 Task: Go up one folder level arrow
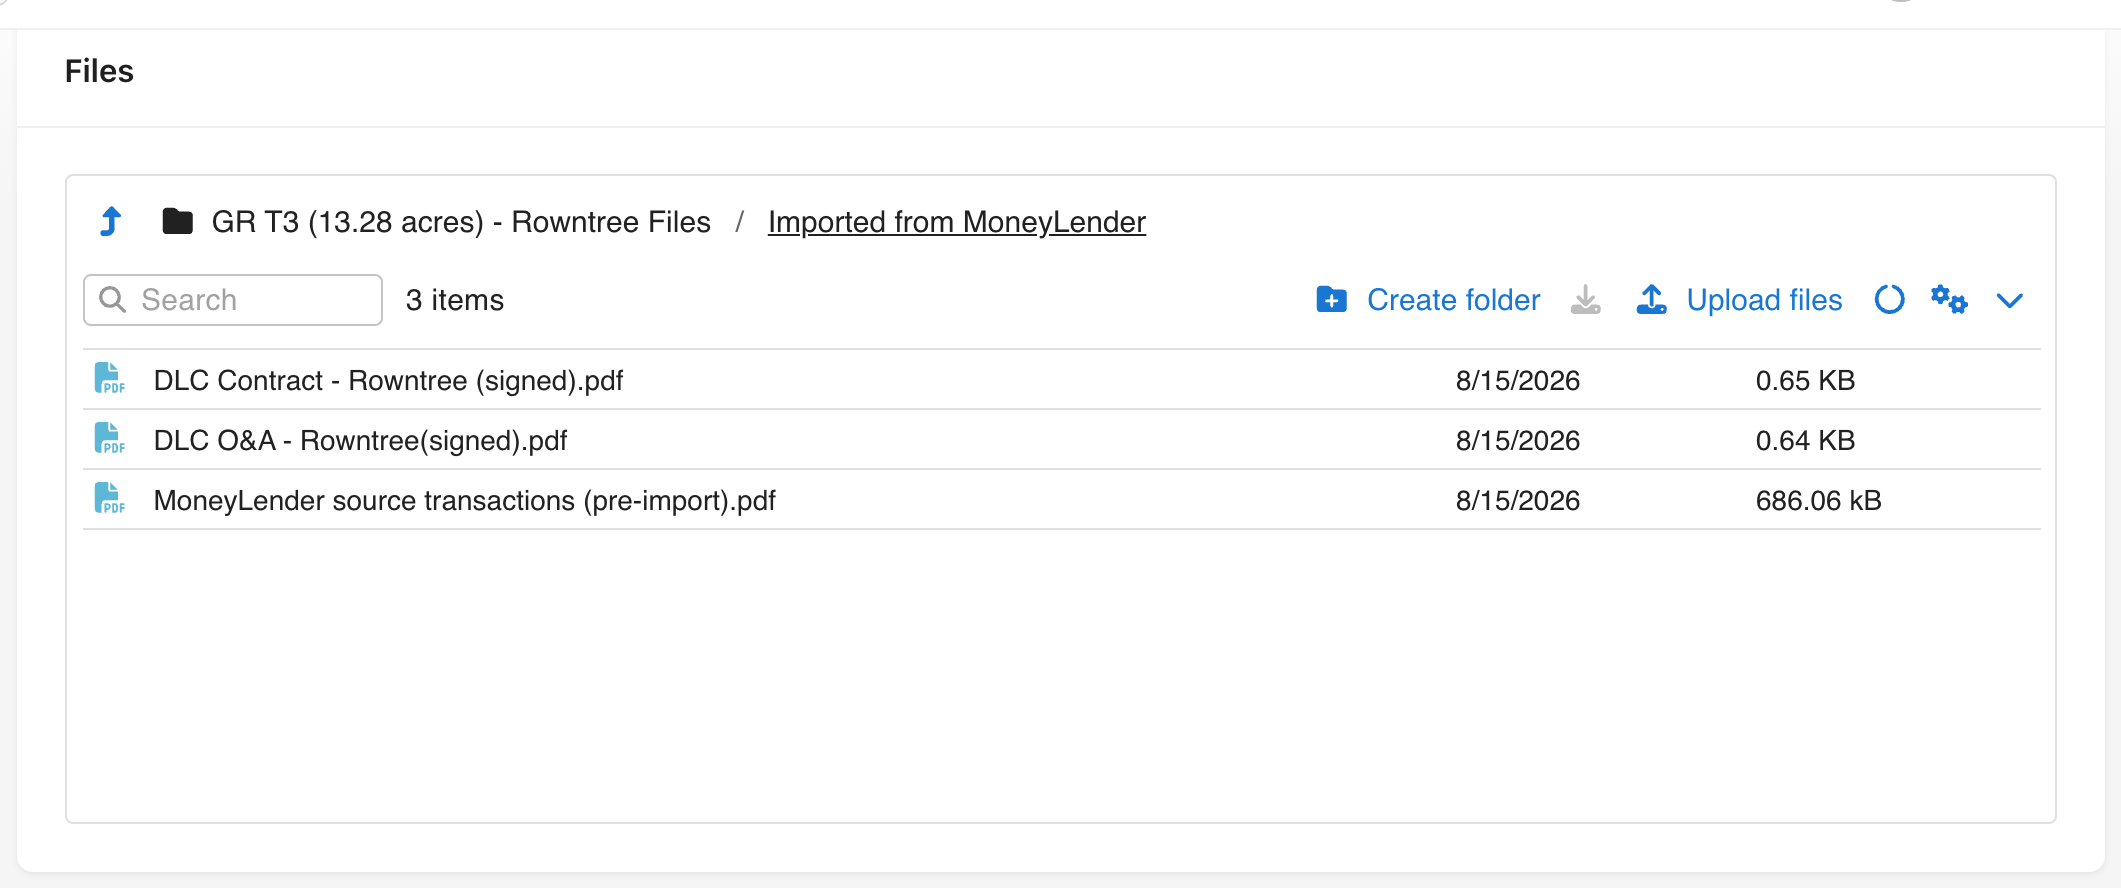[x=111, y=221]
